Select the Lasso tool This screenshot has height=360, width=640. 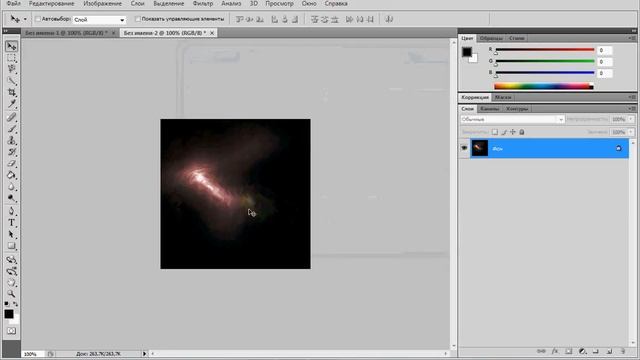coord(11,69)
